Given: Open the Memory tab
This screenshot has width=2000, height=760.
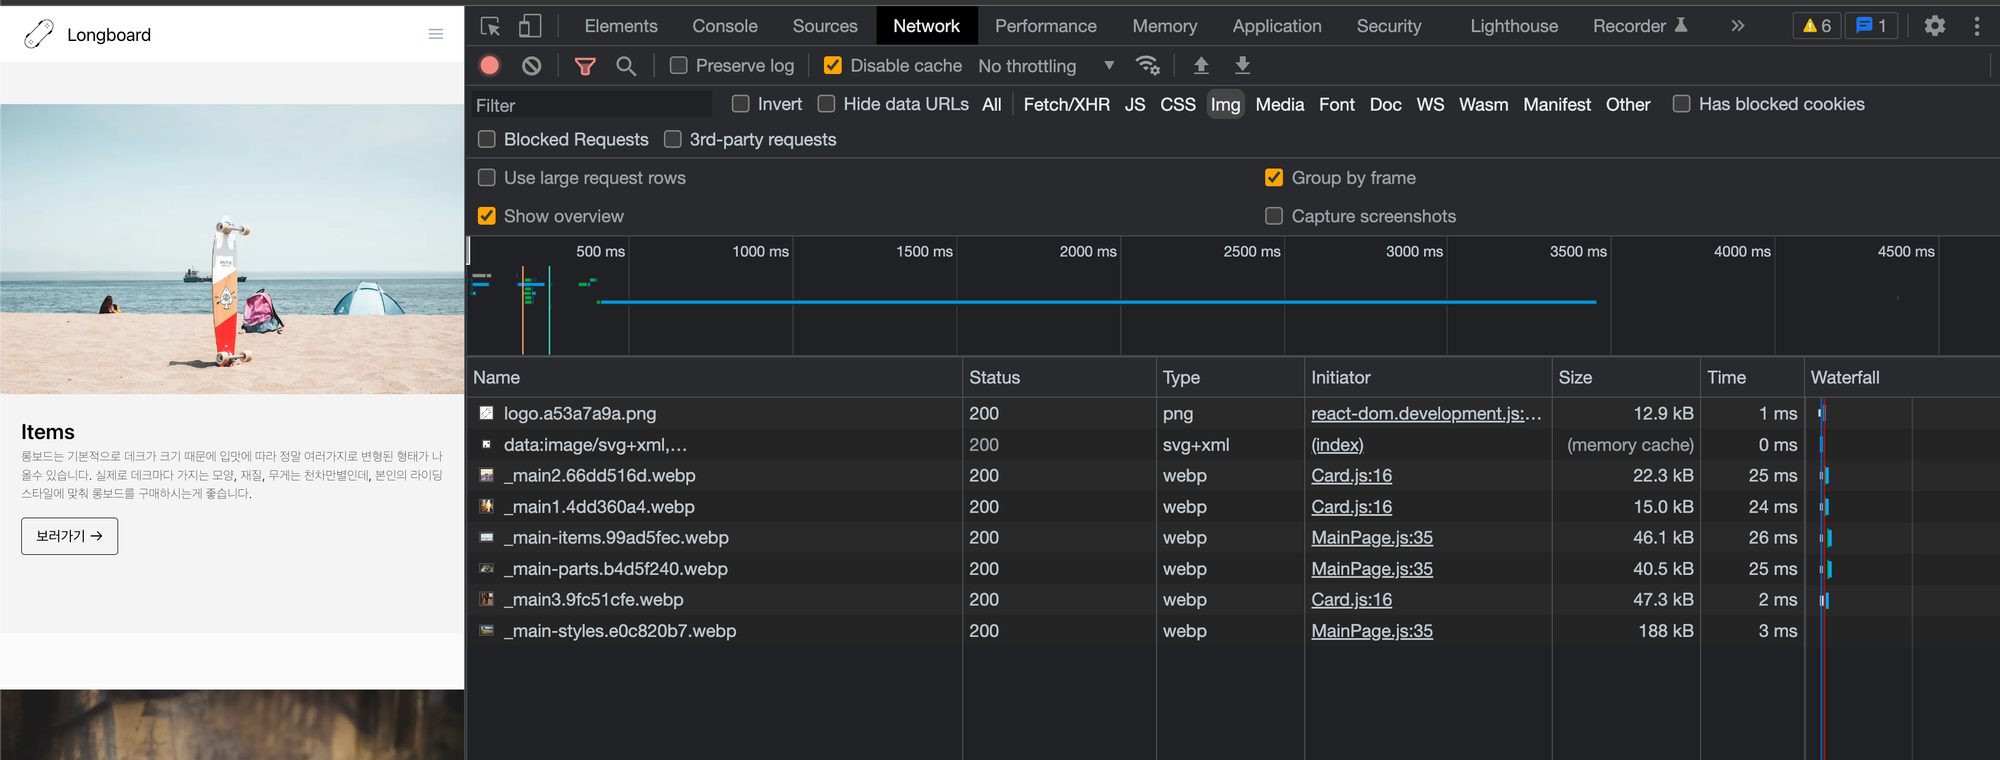Looking at the screenshot, I should [x=1165, y=26].
